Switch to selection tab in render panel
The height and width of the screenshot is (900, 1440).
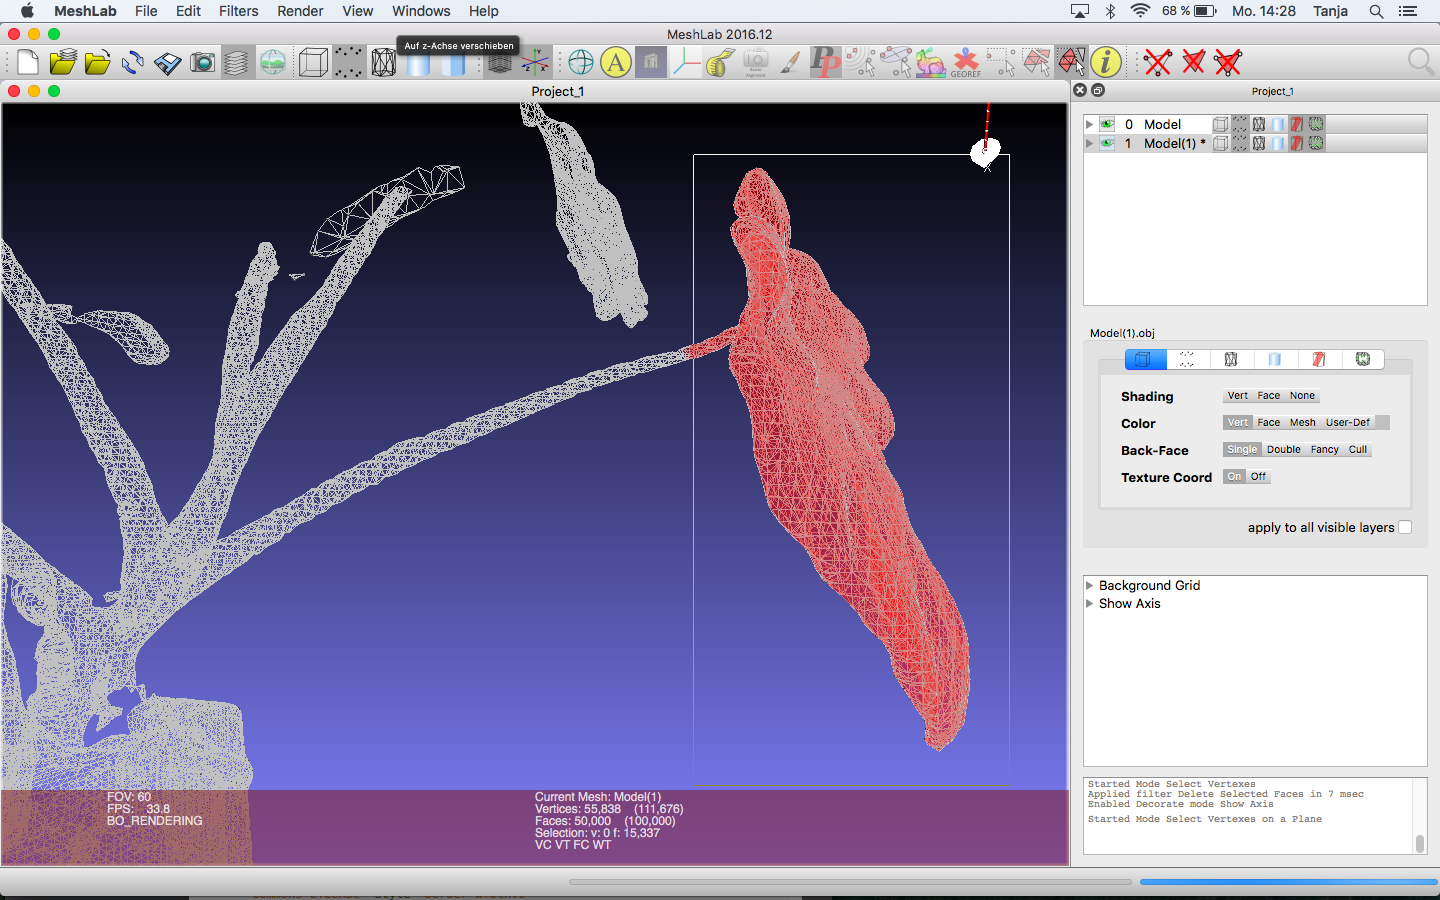[1319, 359]
